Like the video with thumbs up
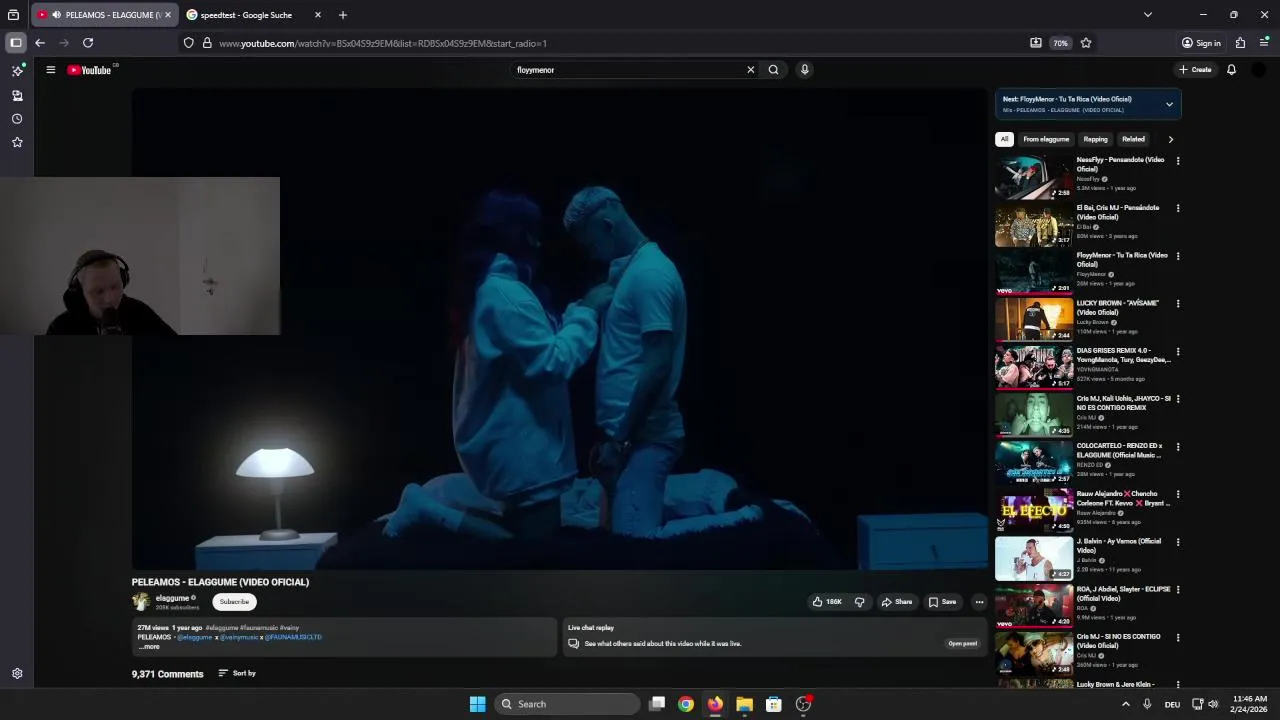This screenshot has height=720, width=1280. [827, 602]
